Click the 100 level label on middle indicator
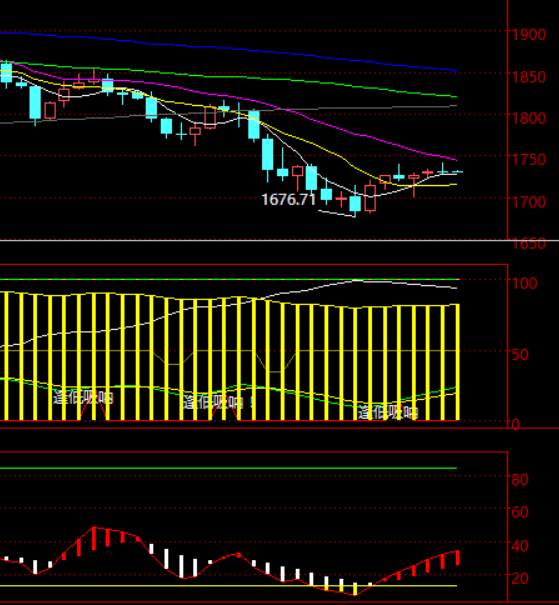The width and height of the screenshot is (559, 605). click(525, 283)
